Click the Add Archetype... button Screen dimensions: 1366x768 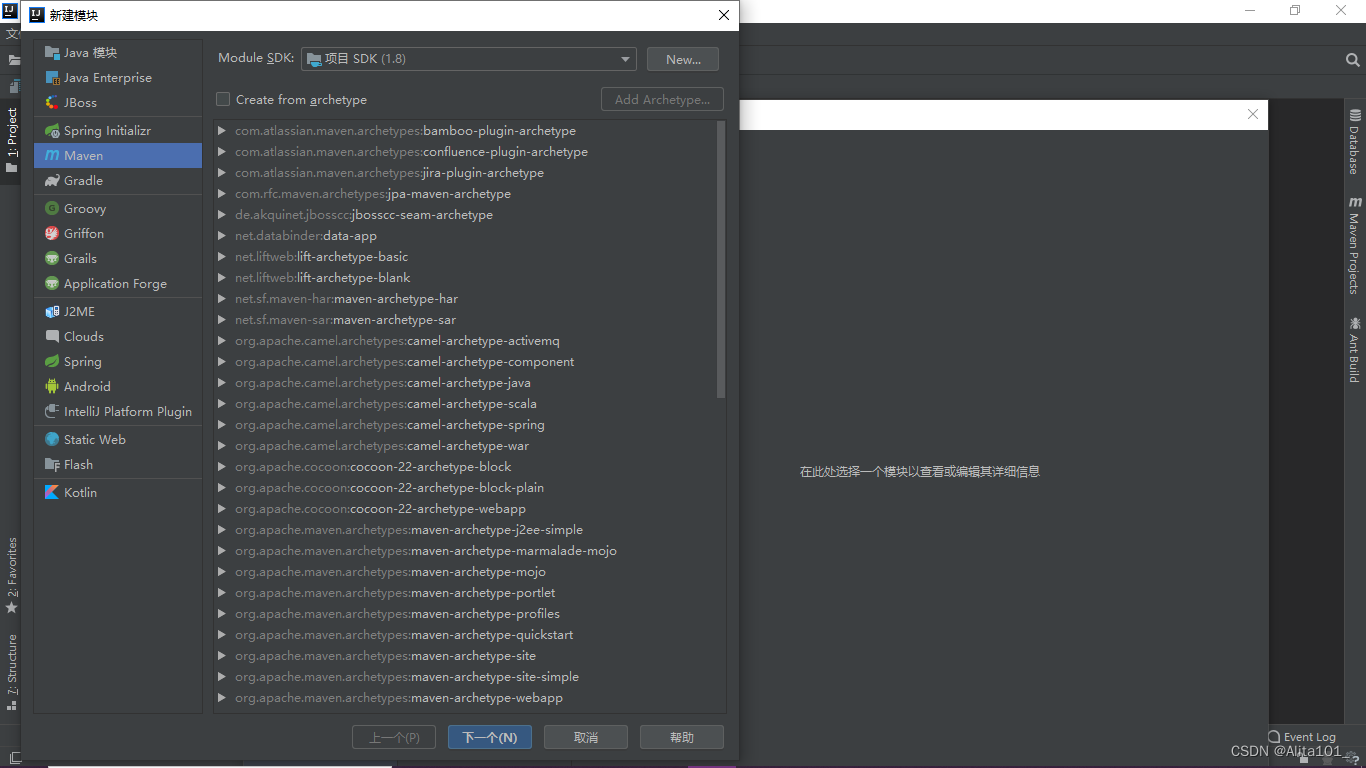[662, 100]
